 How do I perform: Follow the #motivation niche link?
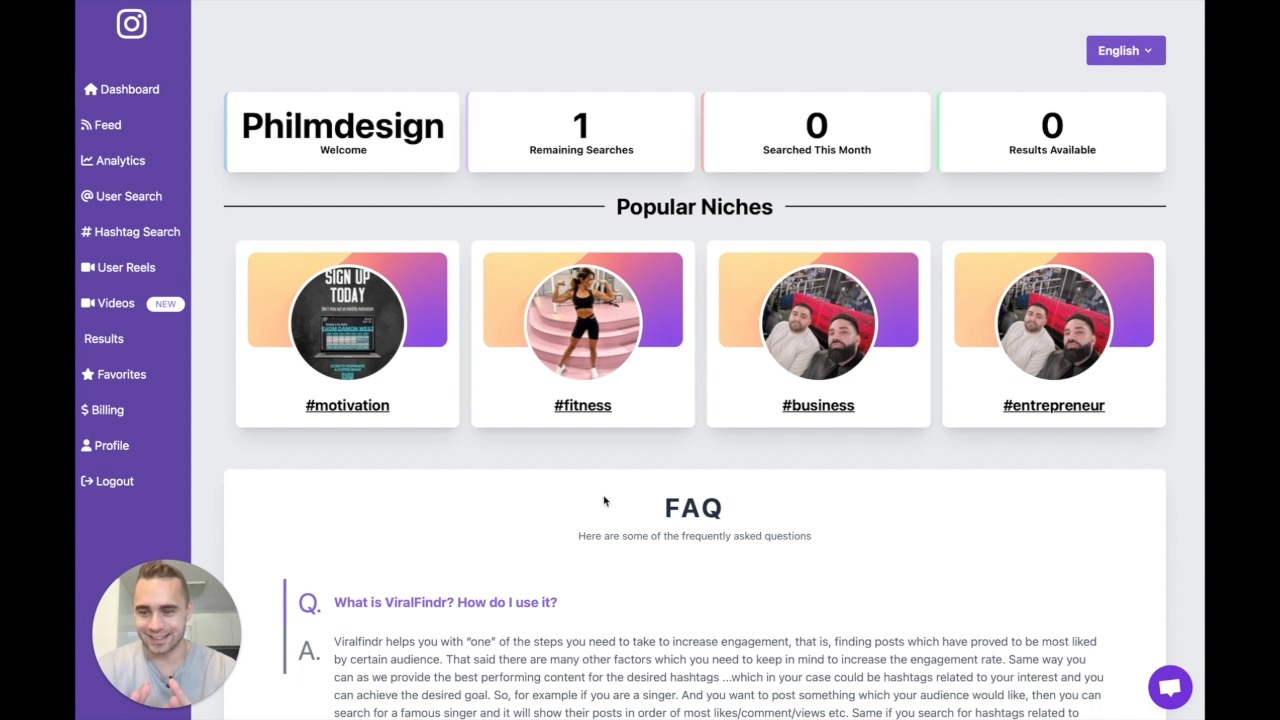tap(347, 405)
